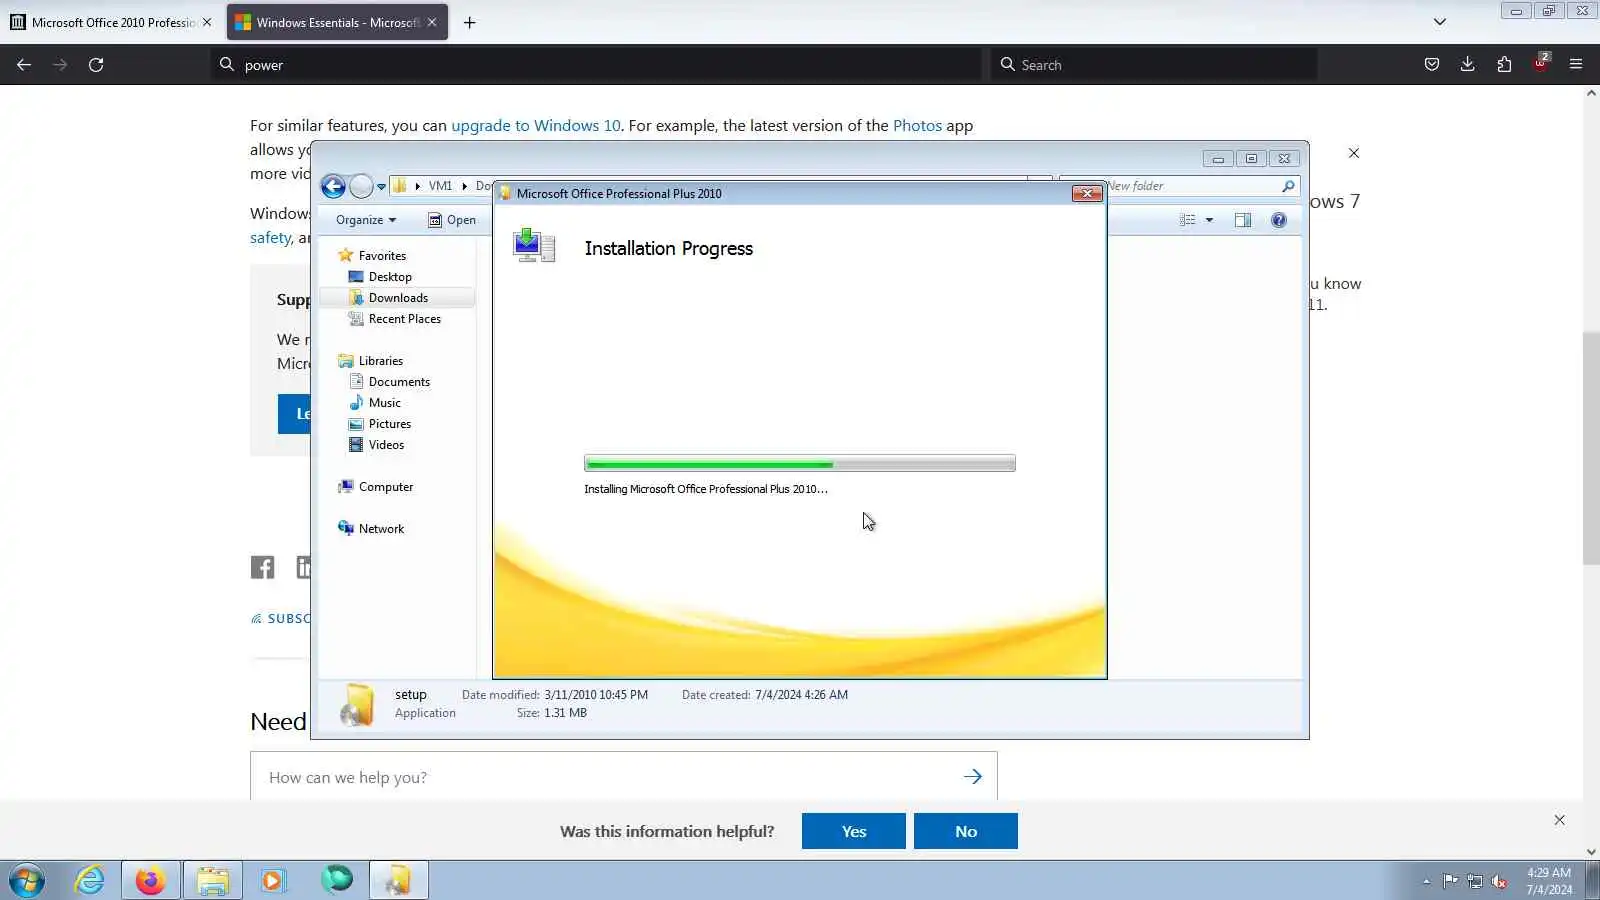Show the browser downloads panel
The height and width of the screenshot is (900, 1600).
coord(1468,65)
